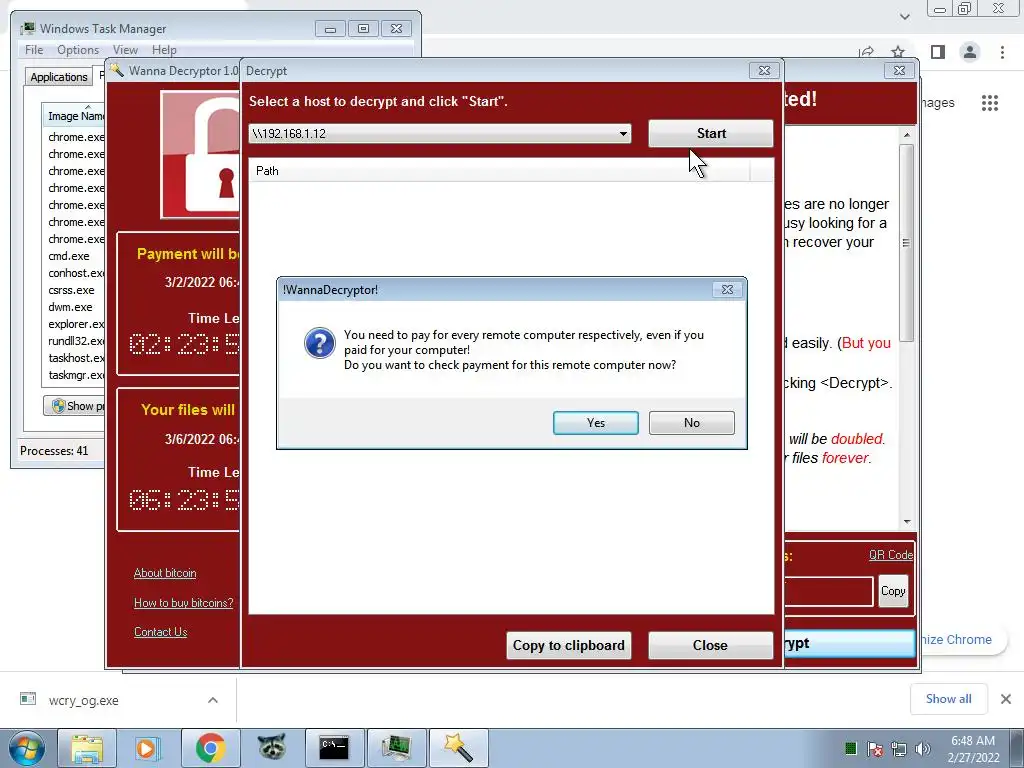
Task: Open the Contact Us link
Action: click(160, 632)
